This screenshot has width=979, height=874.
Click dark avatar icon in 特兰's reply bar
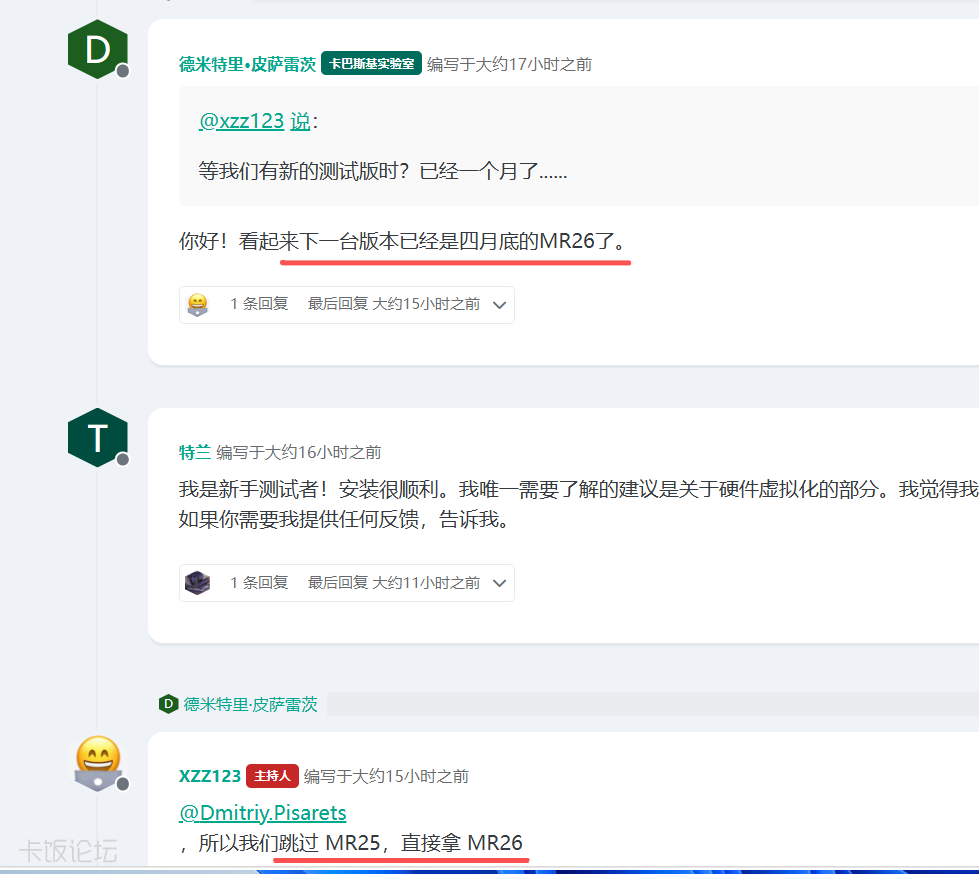(x=198, y=582)
